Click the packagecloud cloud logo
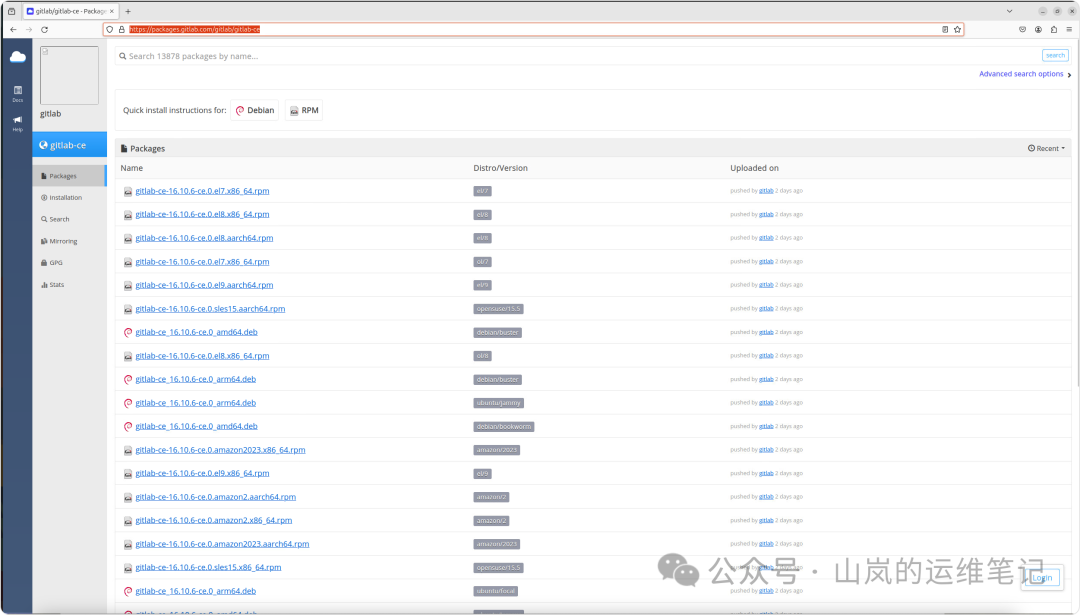 pos(16,57)
